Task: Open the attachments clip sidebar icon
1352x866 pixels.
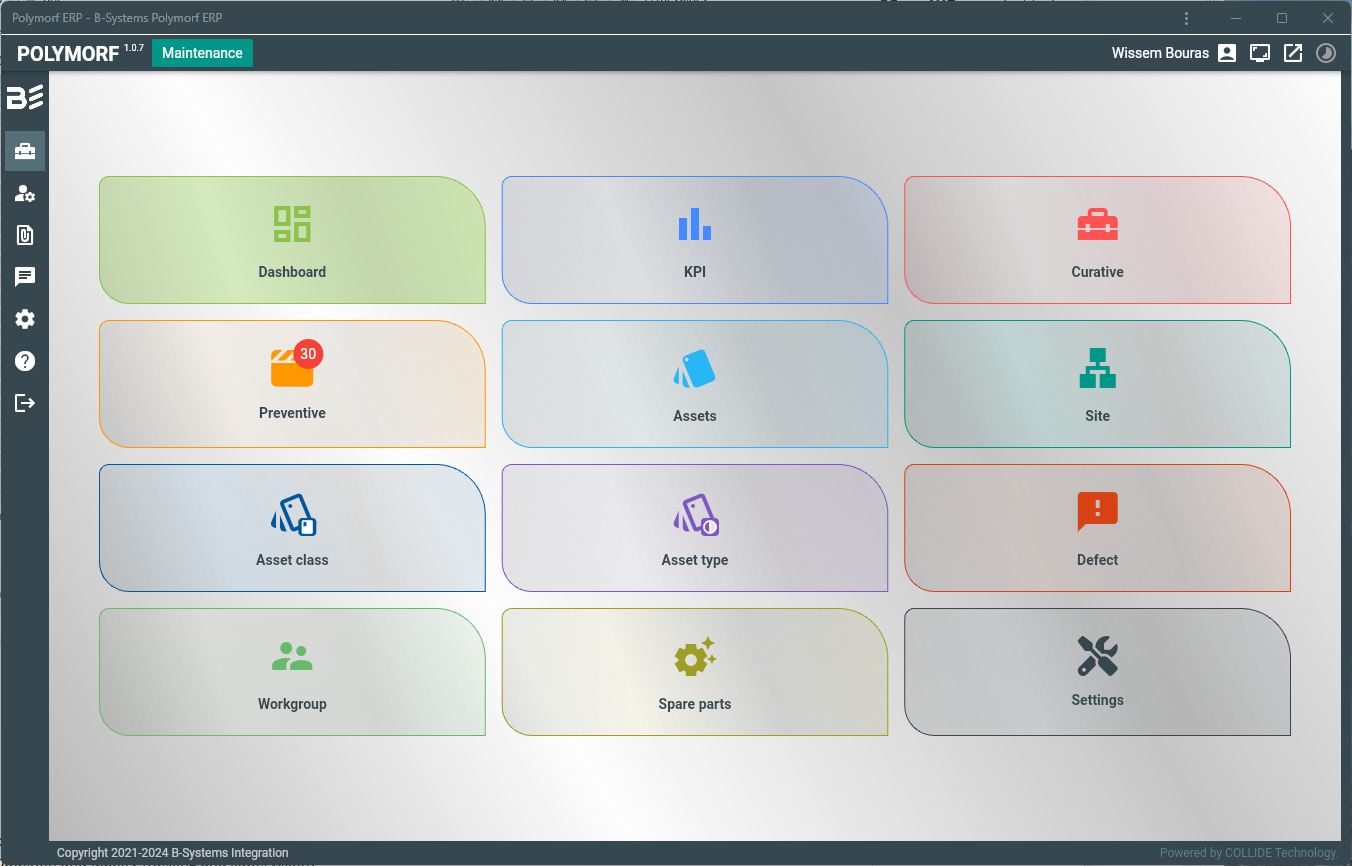Action: (x=25, y=235)
